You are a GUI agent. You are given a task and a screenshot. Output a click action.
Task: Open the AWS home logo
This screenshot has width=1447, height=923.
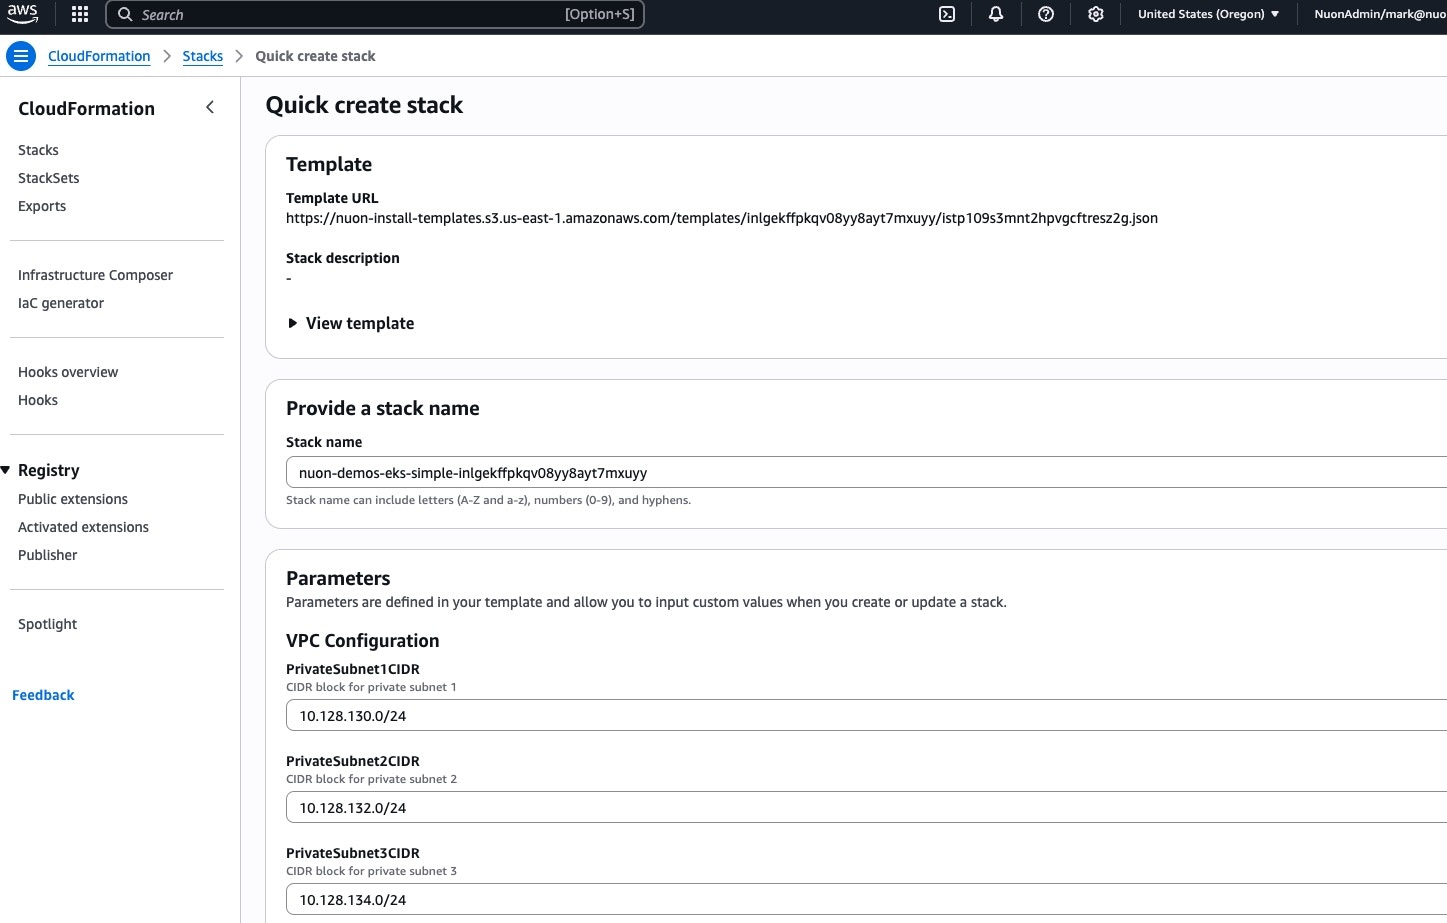click(x=22, y=14)
